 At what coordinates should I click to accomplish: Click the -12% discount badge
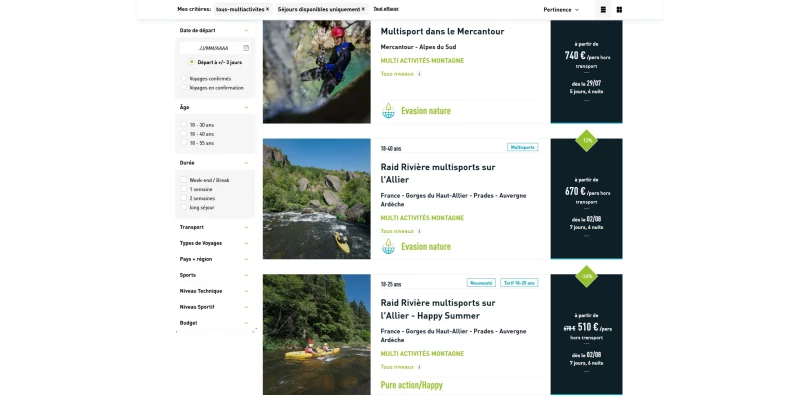586,140
